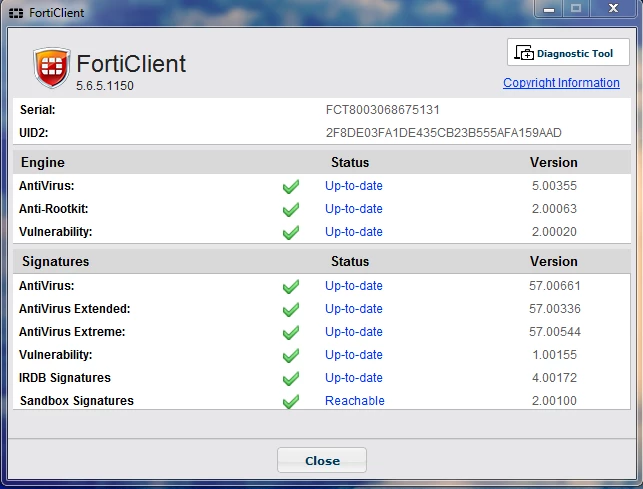
Task: Click the Anti-Rootkit: engine label
Action: [53, 209]
